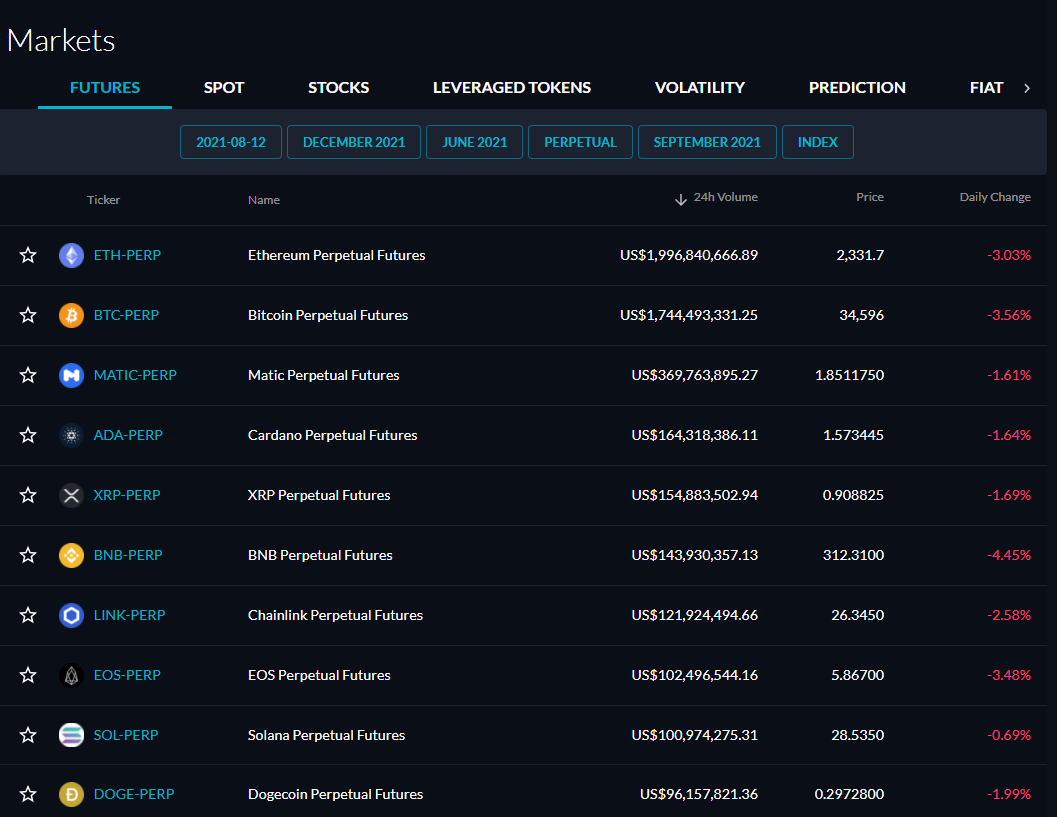
Task: Select the Futures tab
Action: click(105, 88)
